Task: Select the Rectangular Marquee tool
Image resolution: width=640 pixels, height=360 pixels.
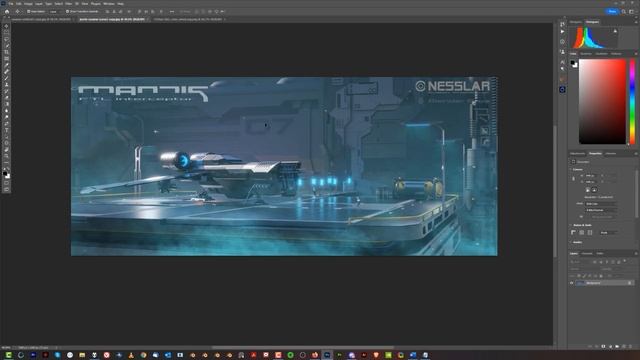Action: pyautogui.click(x=7, y=33)
